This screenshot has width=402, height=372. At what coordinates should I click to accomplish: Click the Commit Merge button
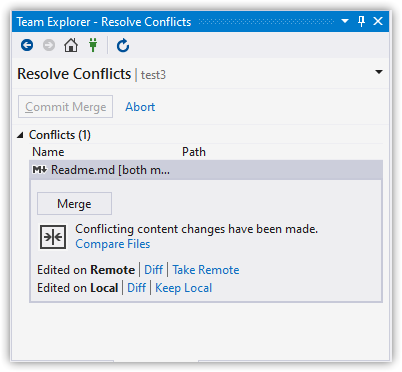tap(65, 107)
